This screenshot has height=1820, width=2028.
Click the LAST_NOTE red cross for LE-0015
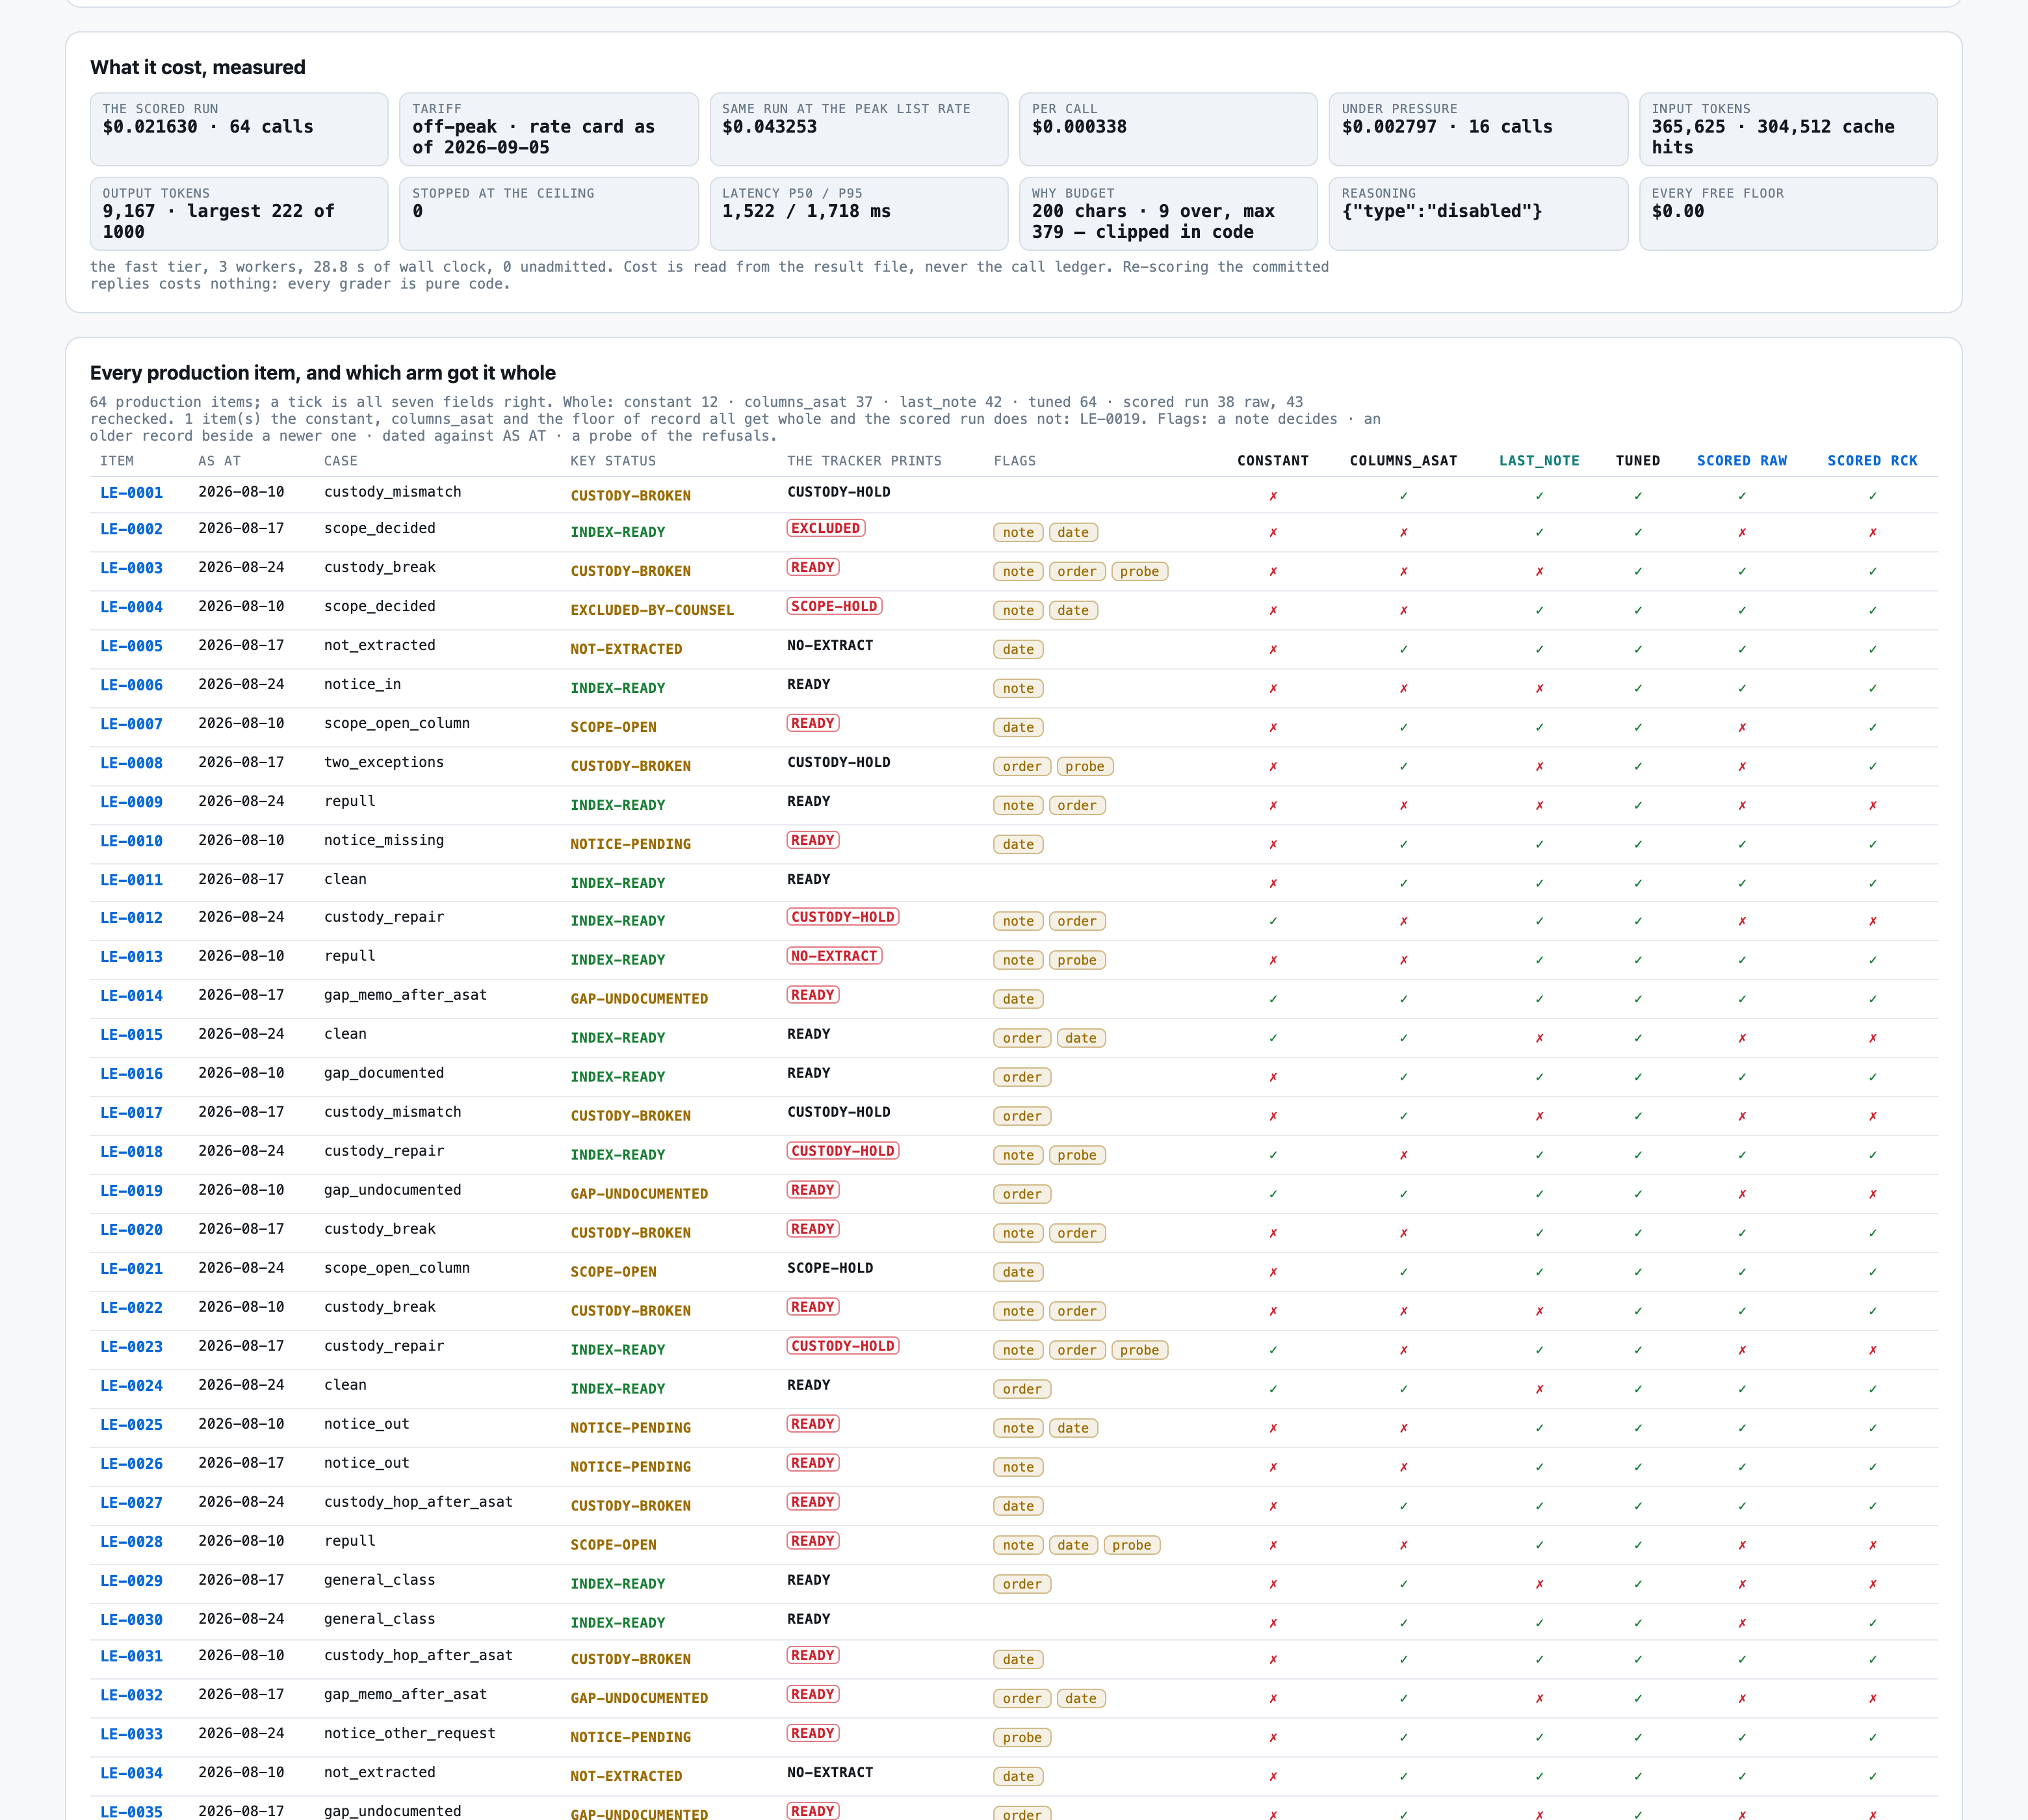(x=1539, y=1038)
